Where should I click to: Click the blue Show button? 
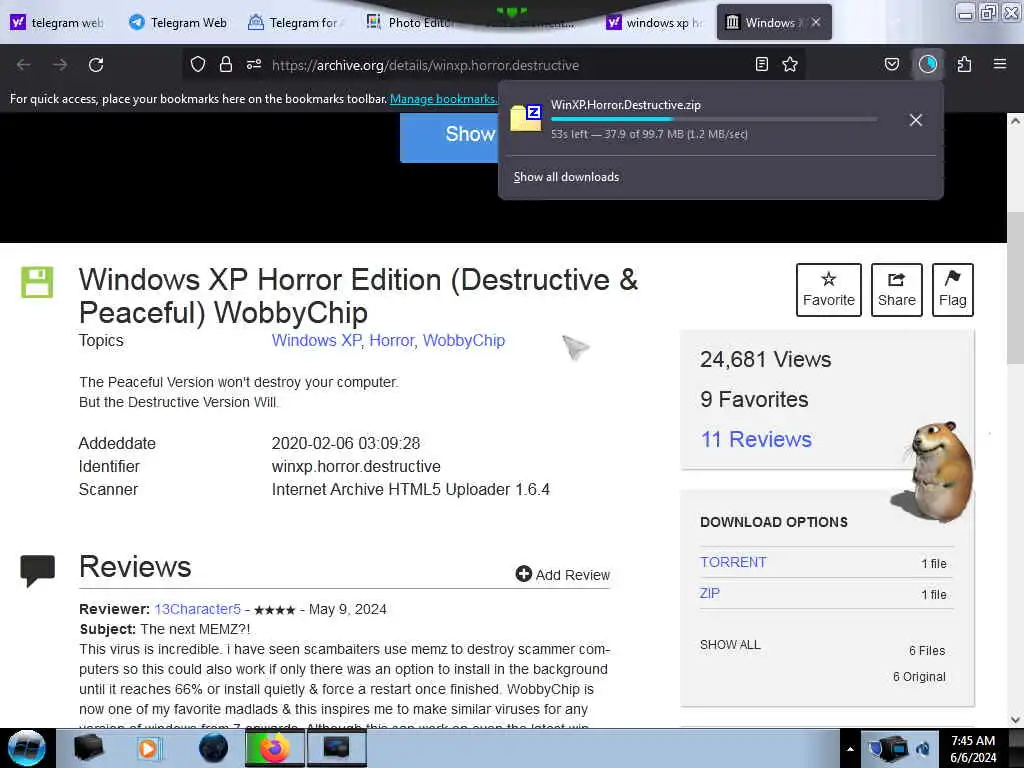click(449, 136)
